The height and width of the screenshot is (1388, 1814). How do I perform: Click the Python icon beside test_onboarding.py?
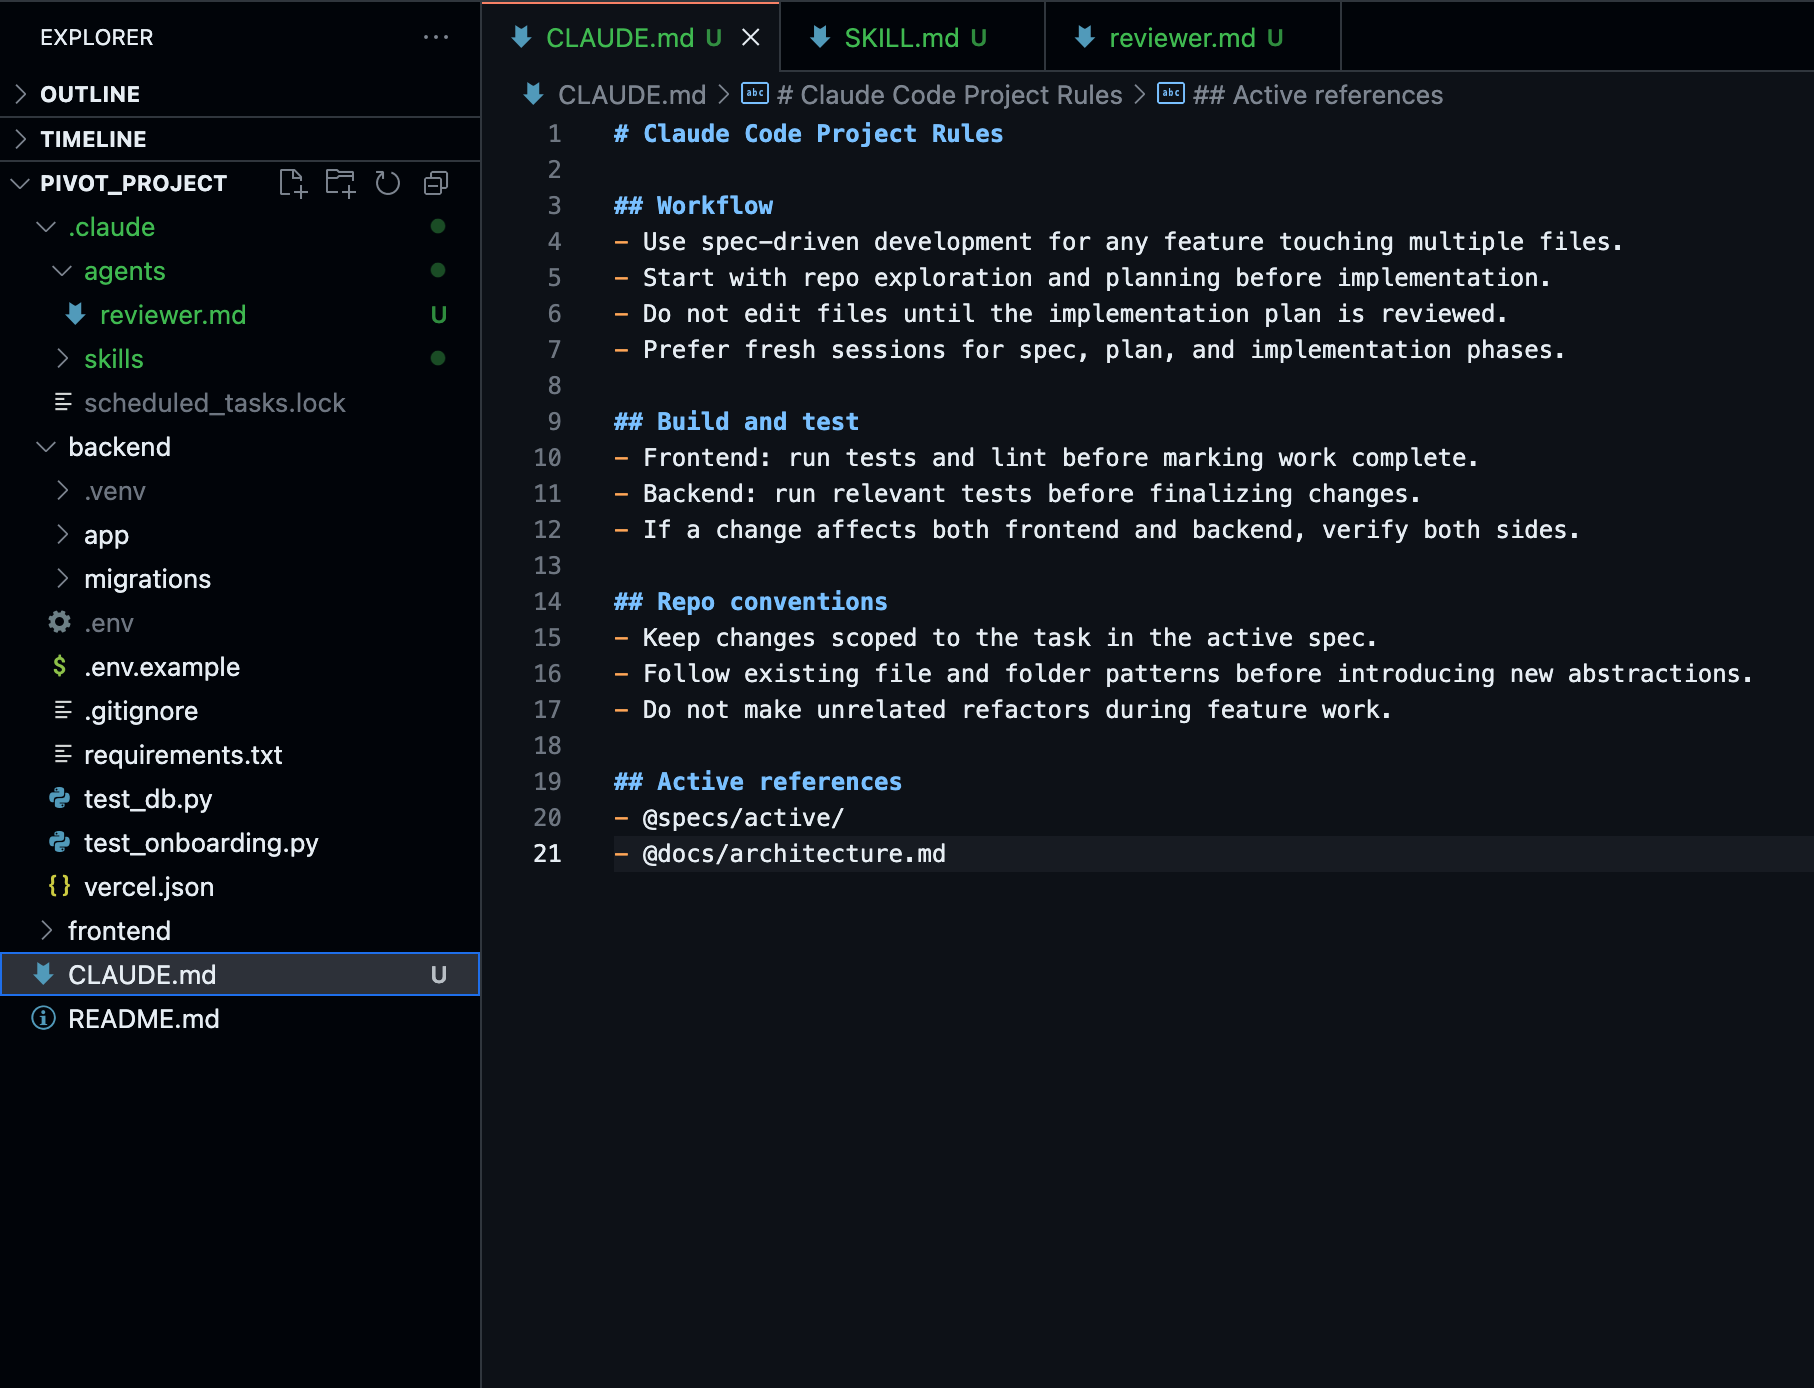60,842
